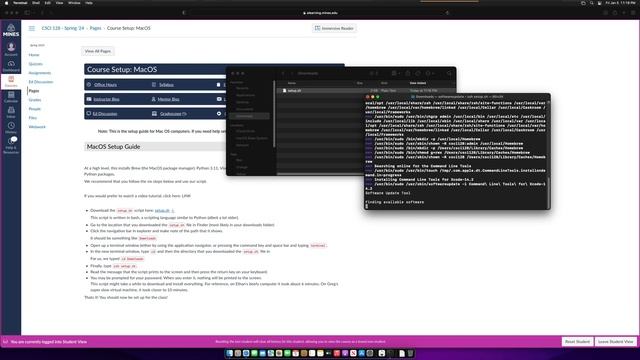Click inside the Terminal window output
640x360 pixels.
457,154
